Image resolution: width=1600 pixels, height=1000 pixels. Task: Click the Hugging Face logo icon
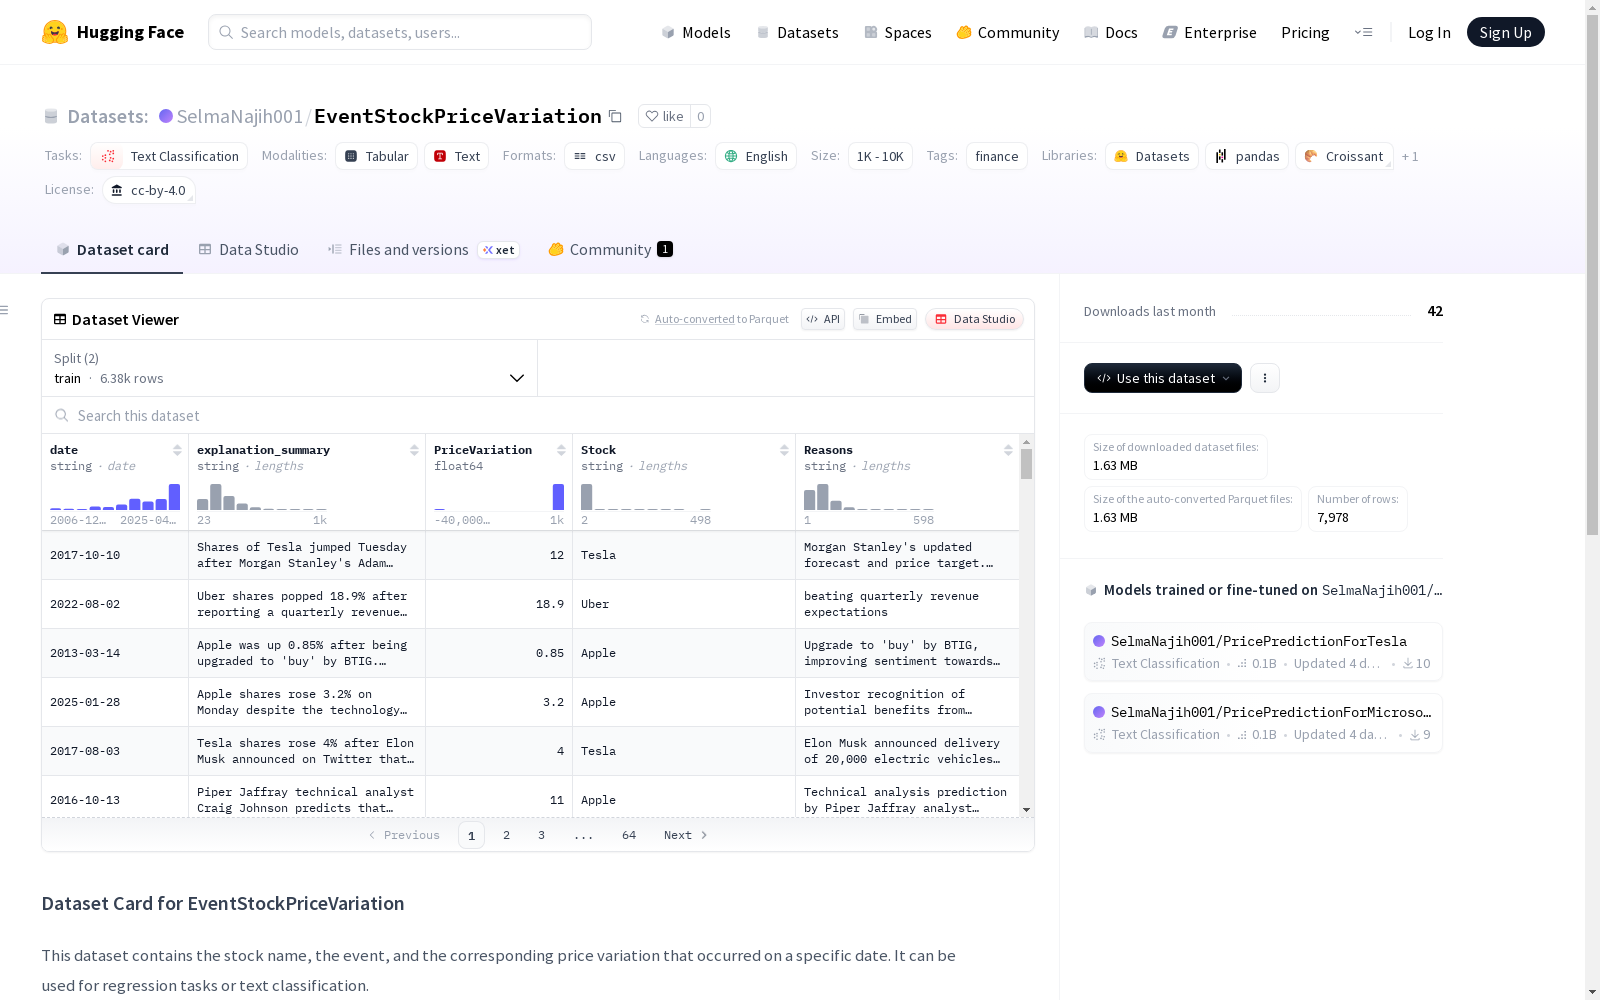tap(55, 32)
